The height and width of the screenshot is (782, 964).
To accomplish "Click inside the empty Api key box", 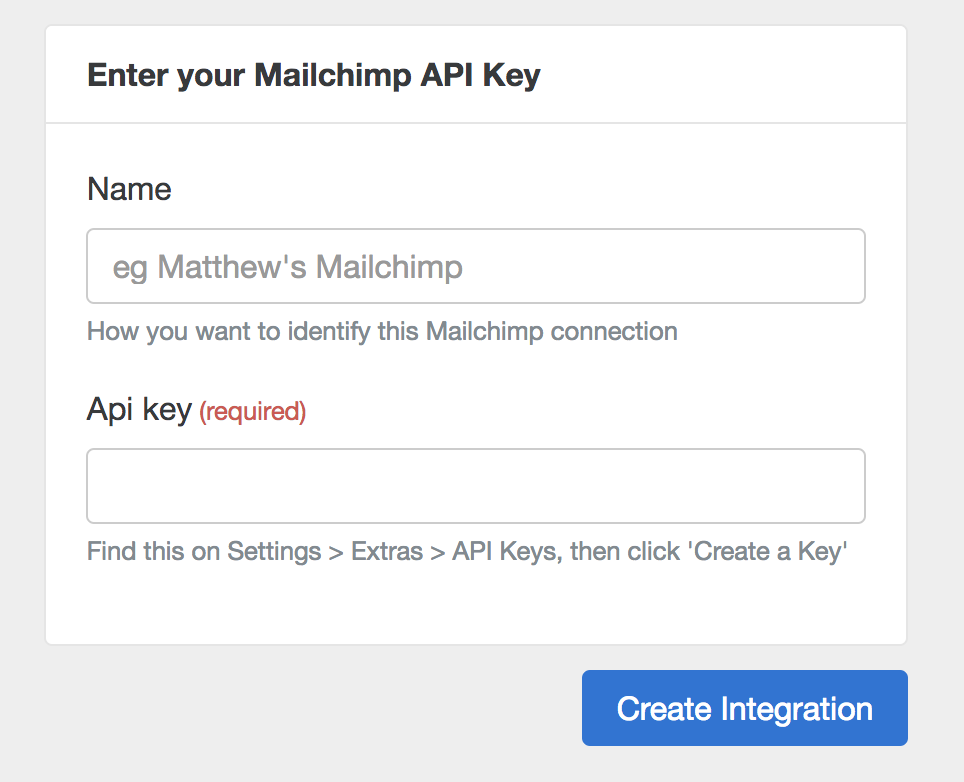I will [476, 486].
